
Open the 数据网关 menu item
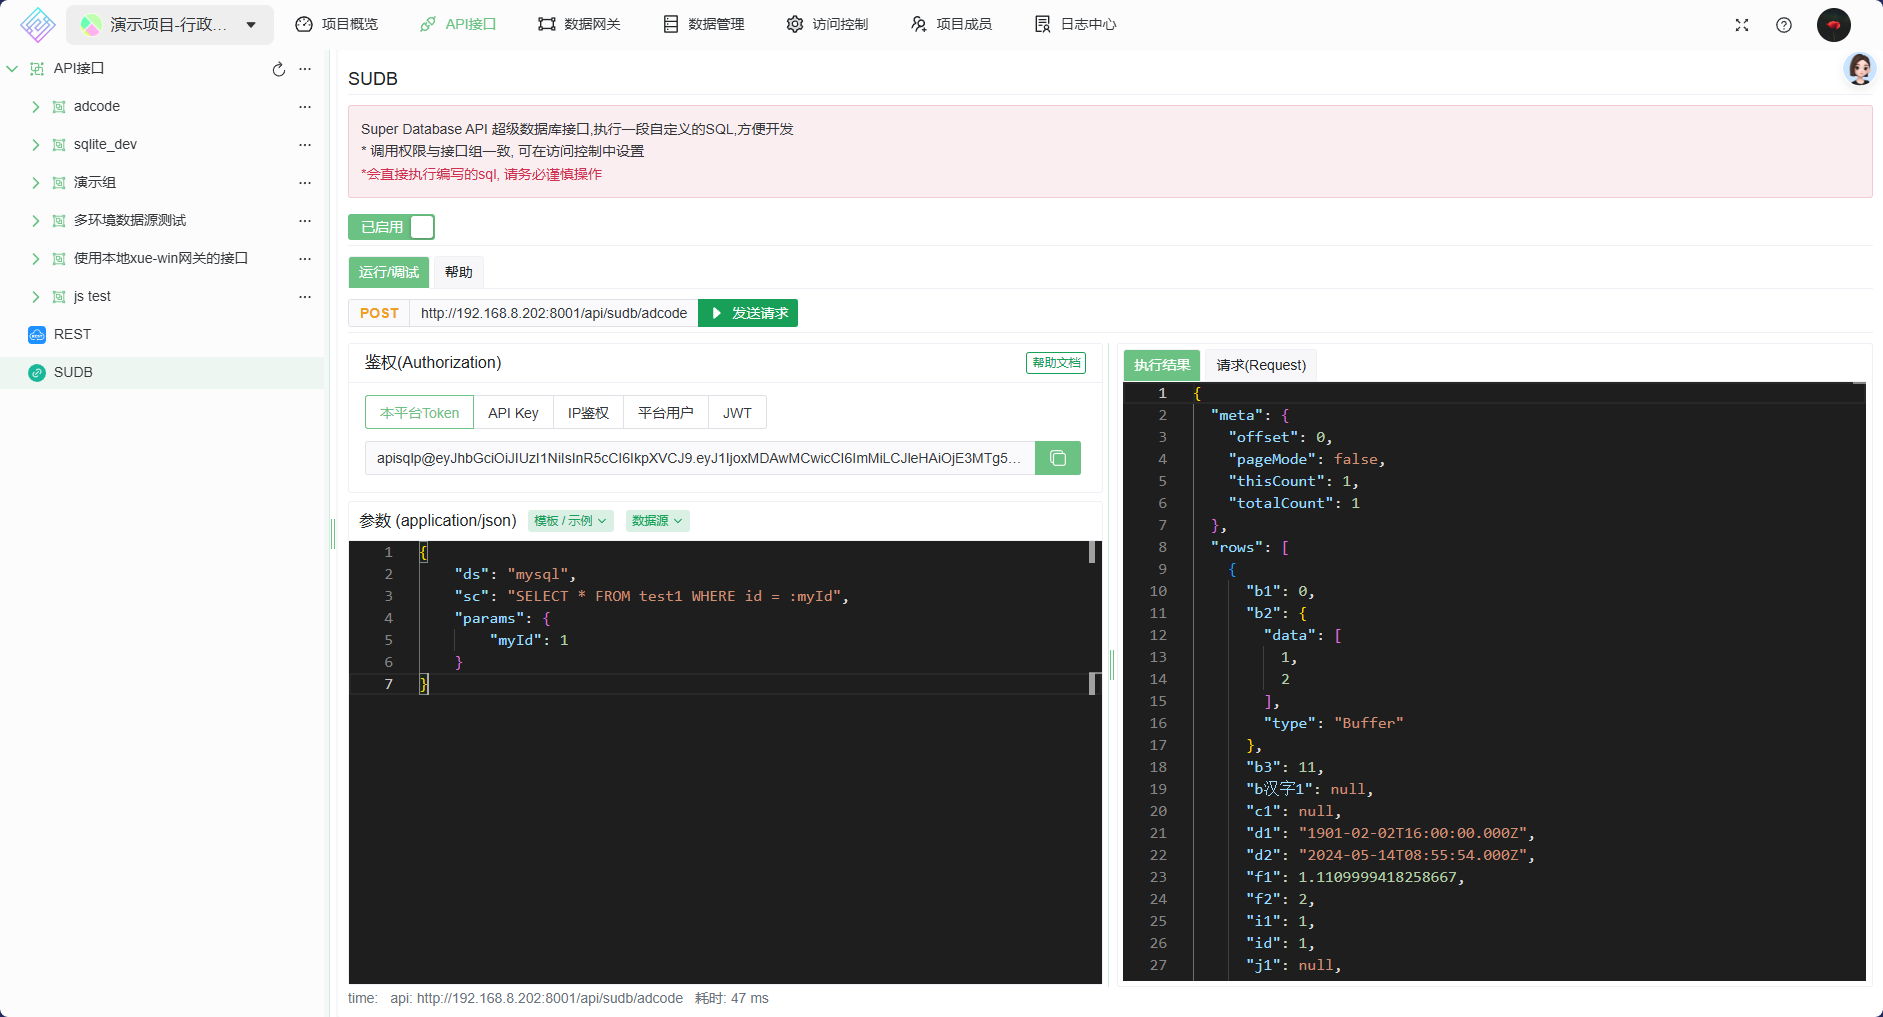(579, 24)
